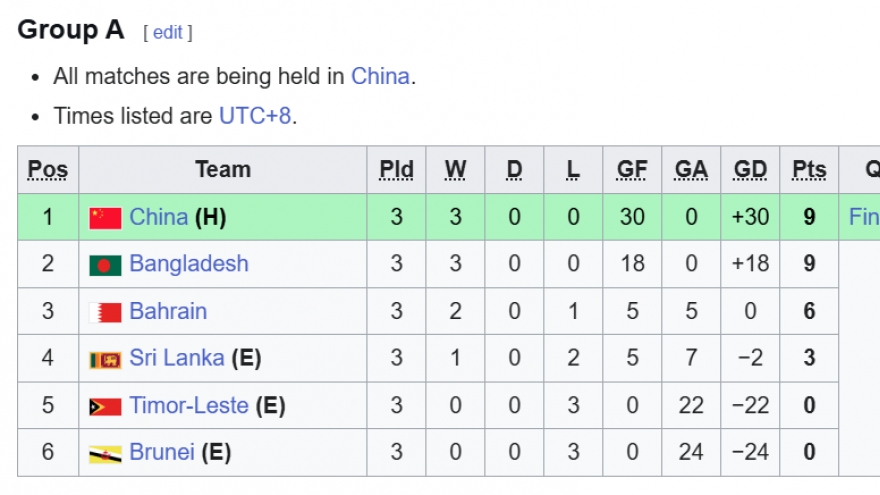Click the Bangladesh flag icon

[105, 265]
